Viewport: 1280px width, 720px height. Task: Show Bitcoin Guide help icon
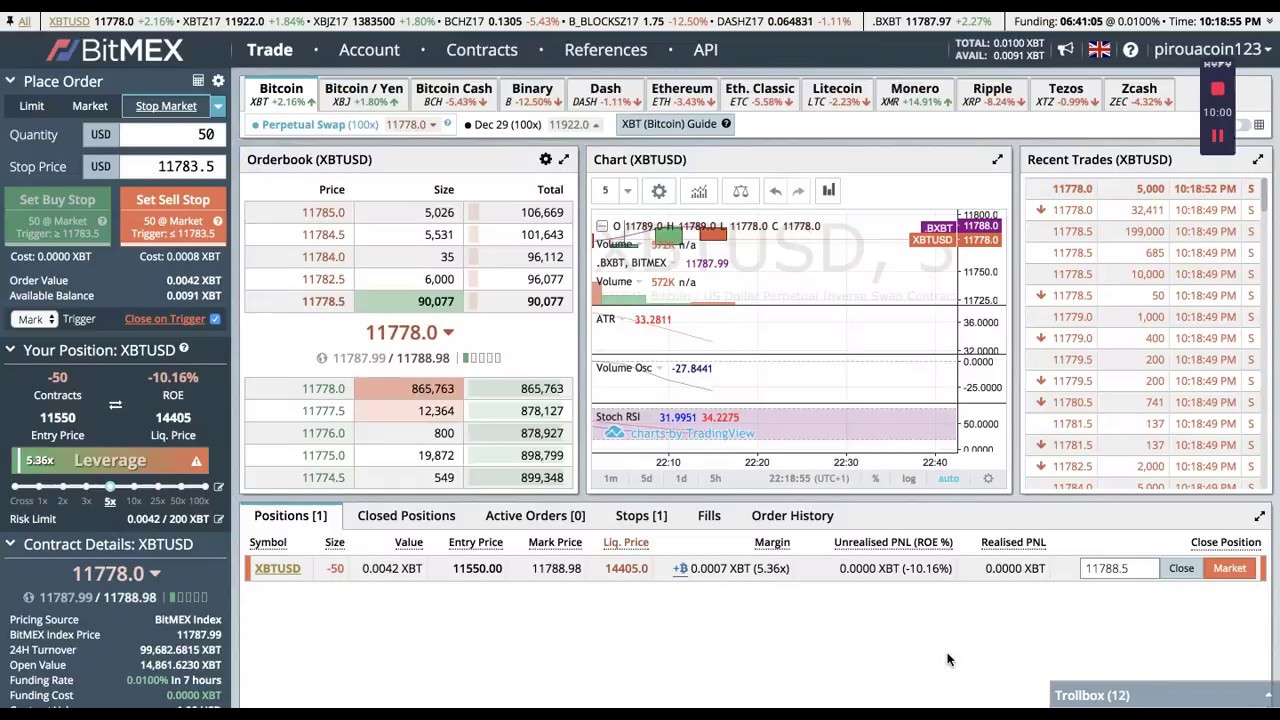pos(726,124)
